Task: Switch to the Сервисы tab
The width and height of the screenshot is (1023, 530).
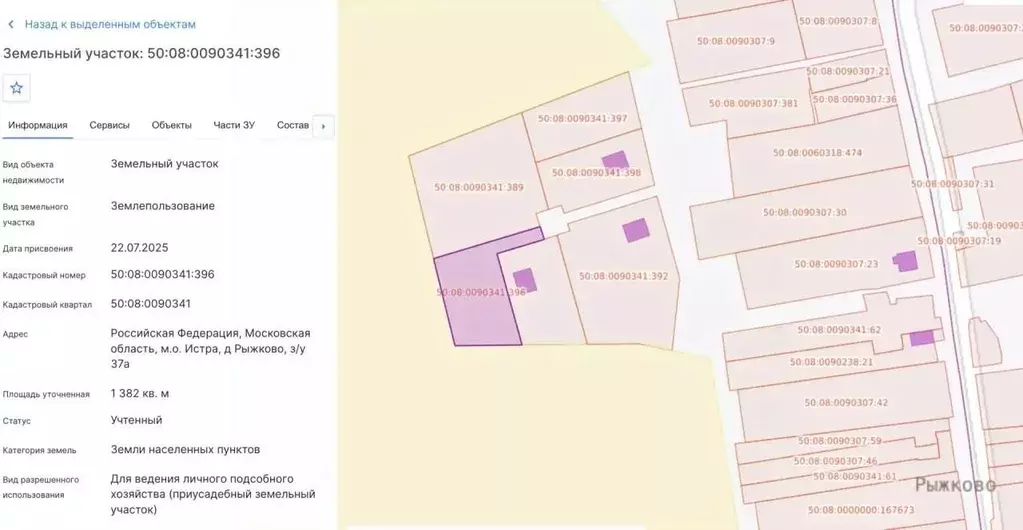Action: click(110, 125)
